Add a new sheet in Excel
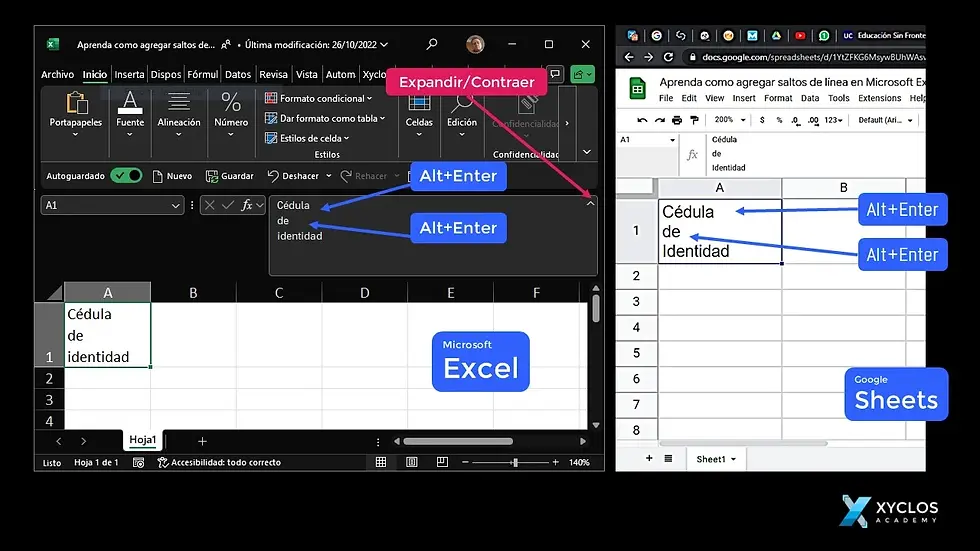This screenshot has width=980, height=551. [202, 442]
